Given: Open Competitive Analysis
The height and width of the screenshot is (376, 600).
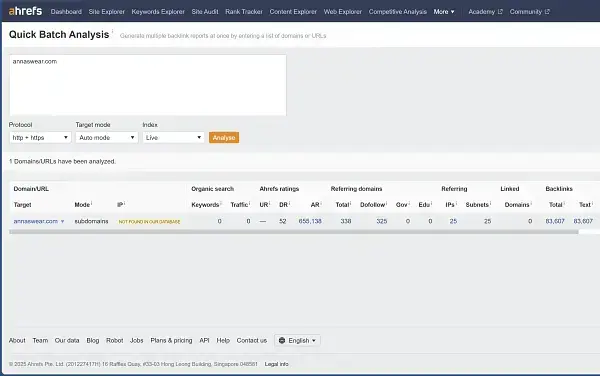Looking at the screenshot, I should [x=398, y=12].
